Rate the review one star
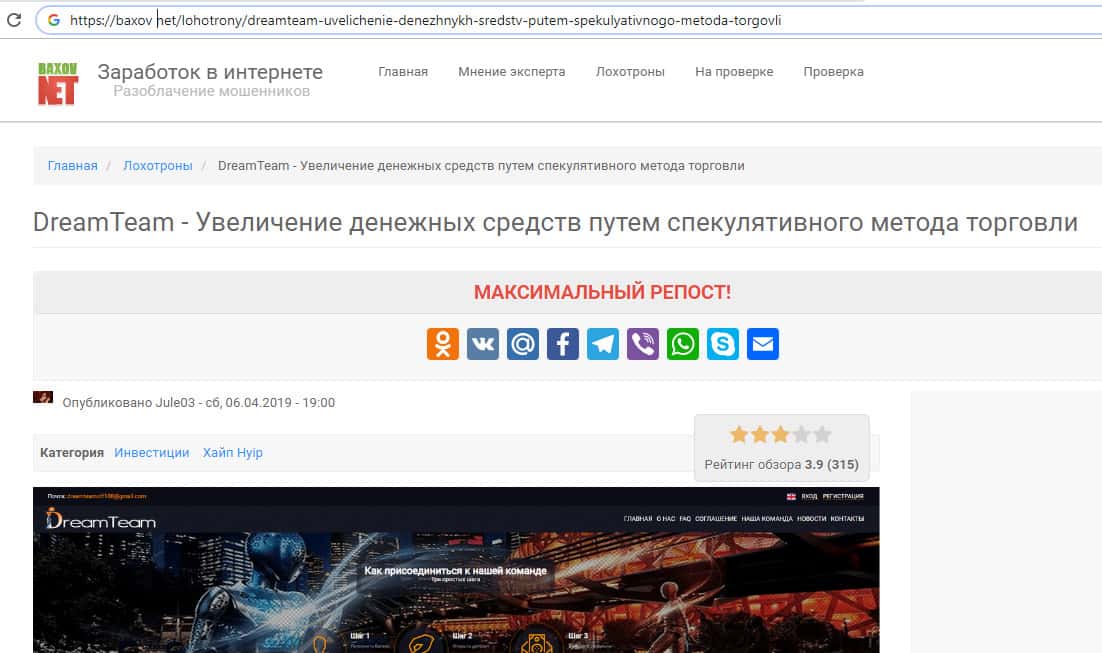1102x653 pixels. click(739, 434)
